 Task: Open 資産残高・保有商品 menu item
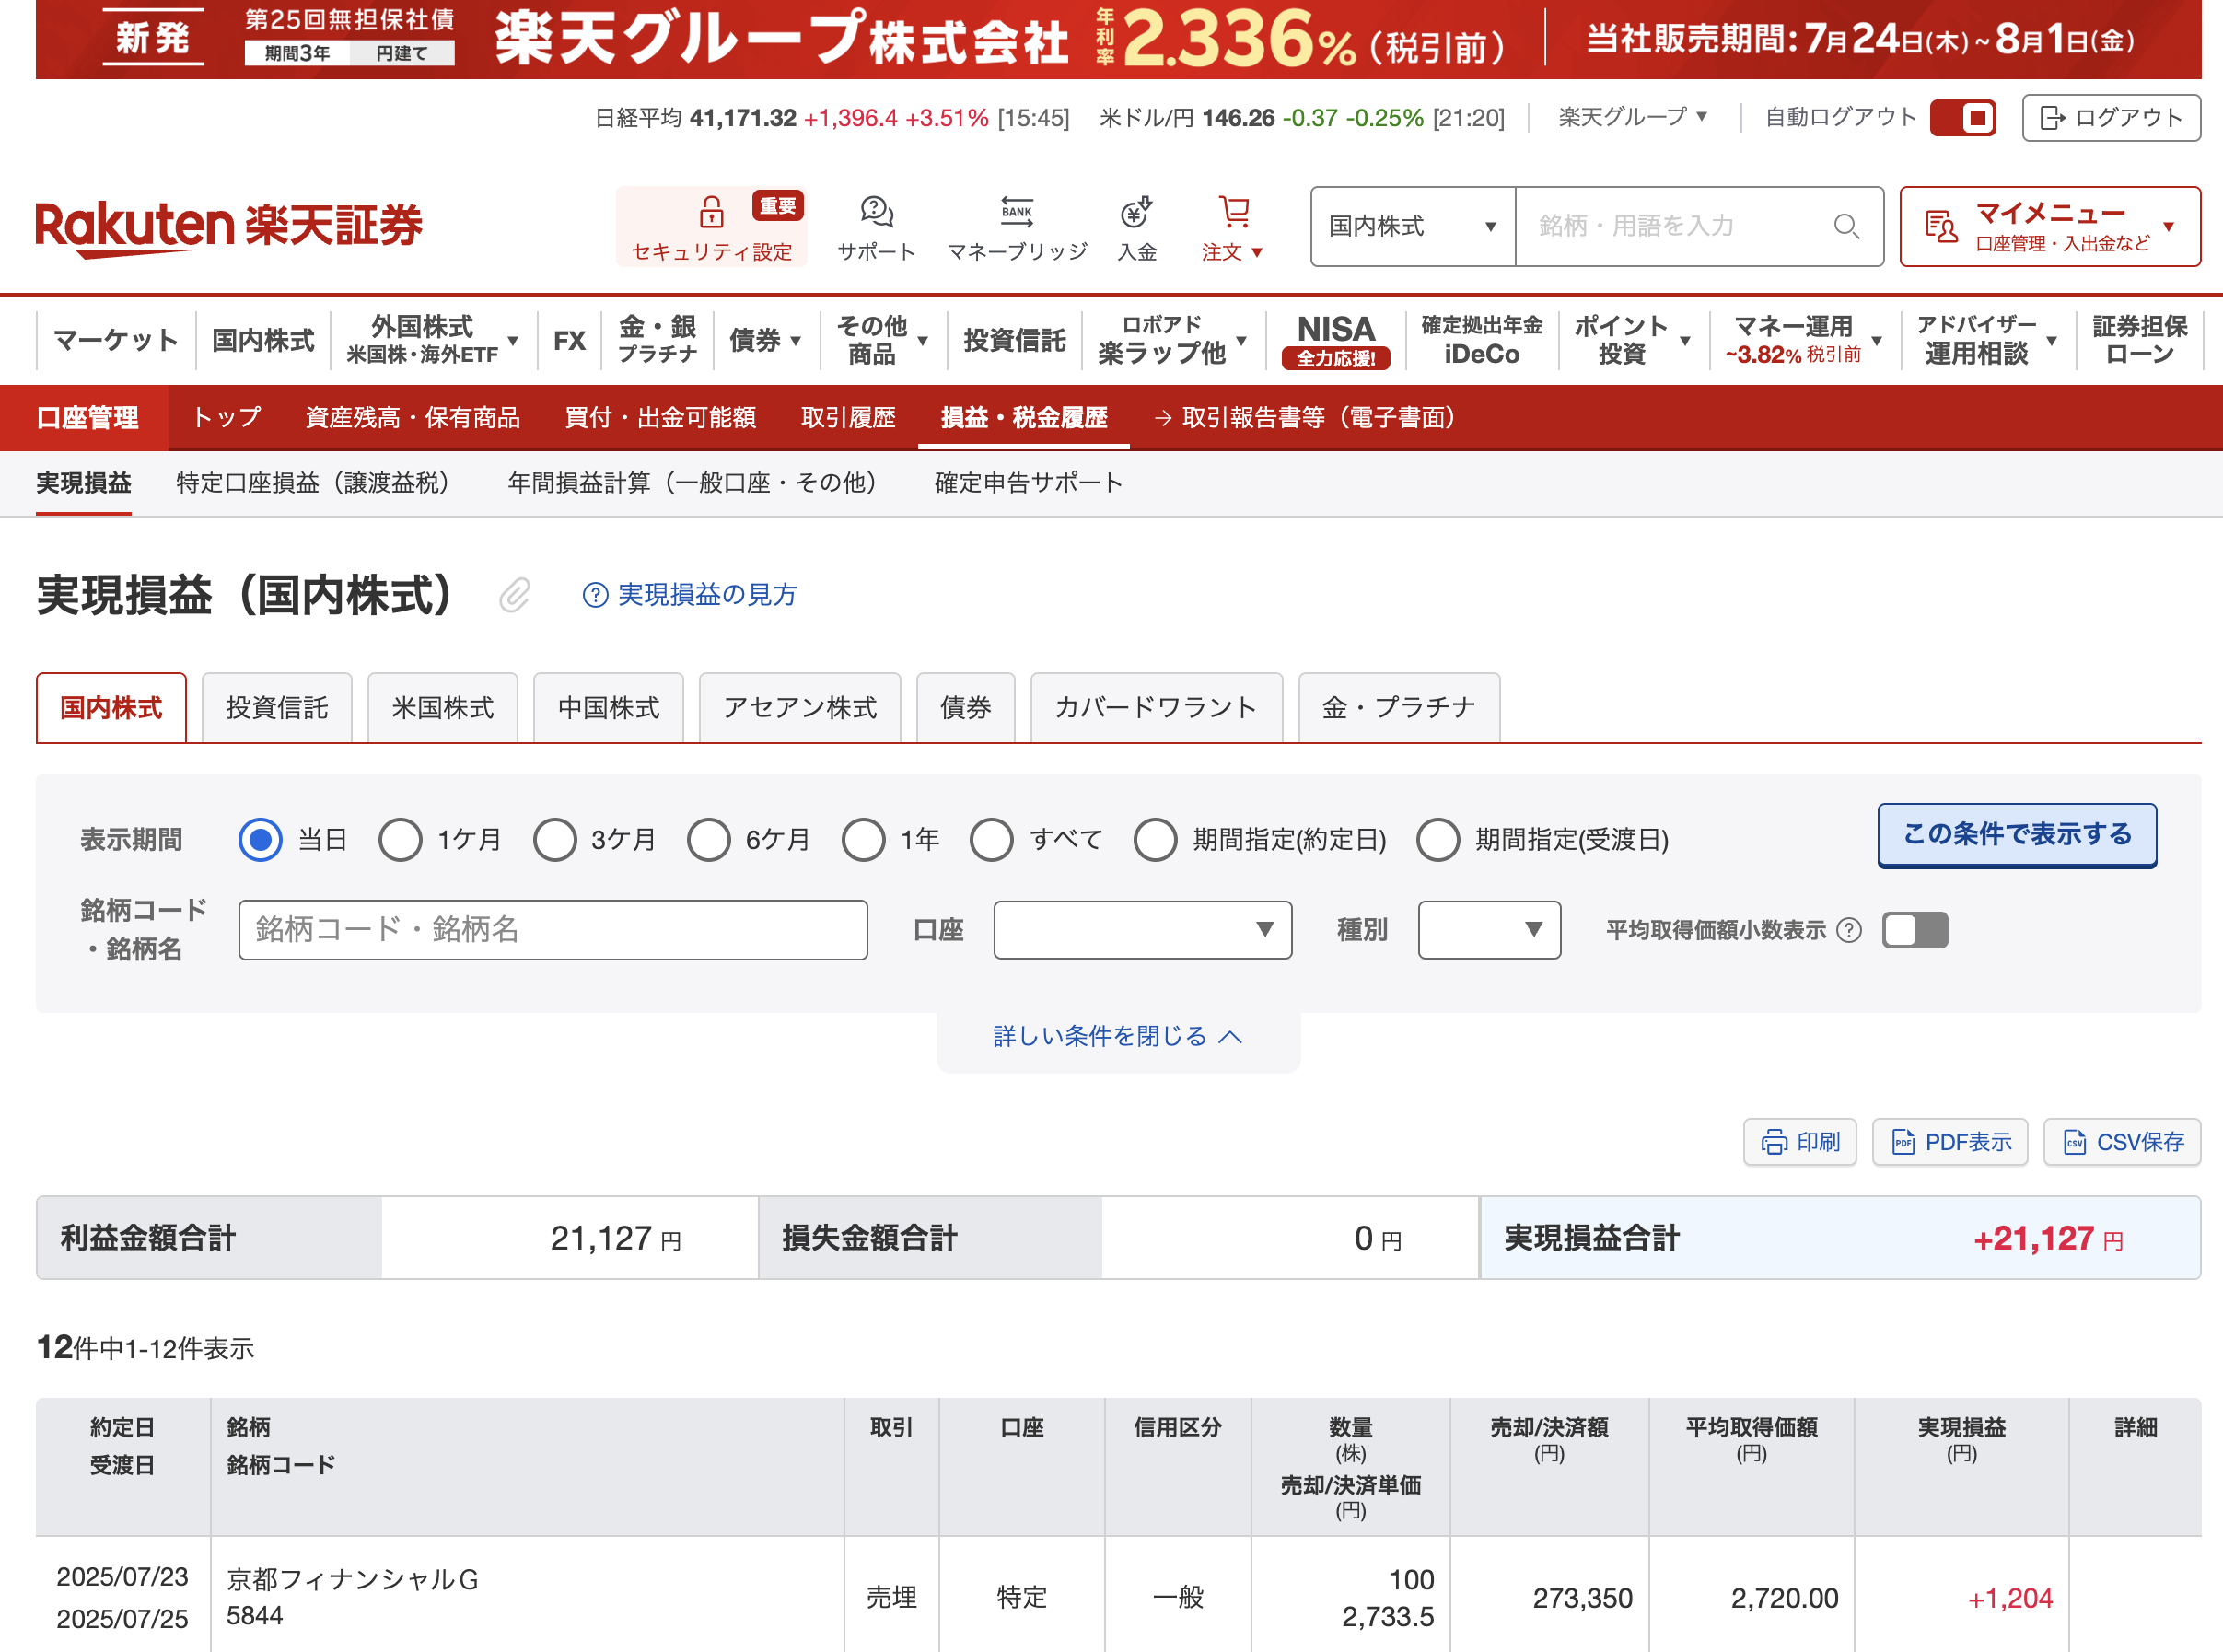pos(413,418)
